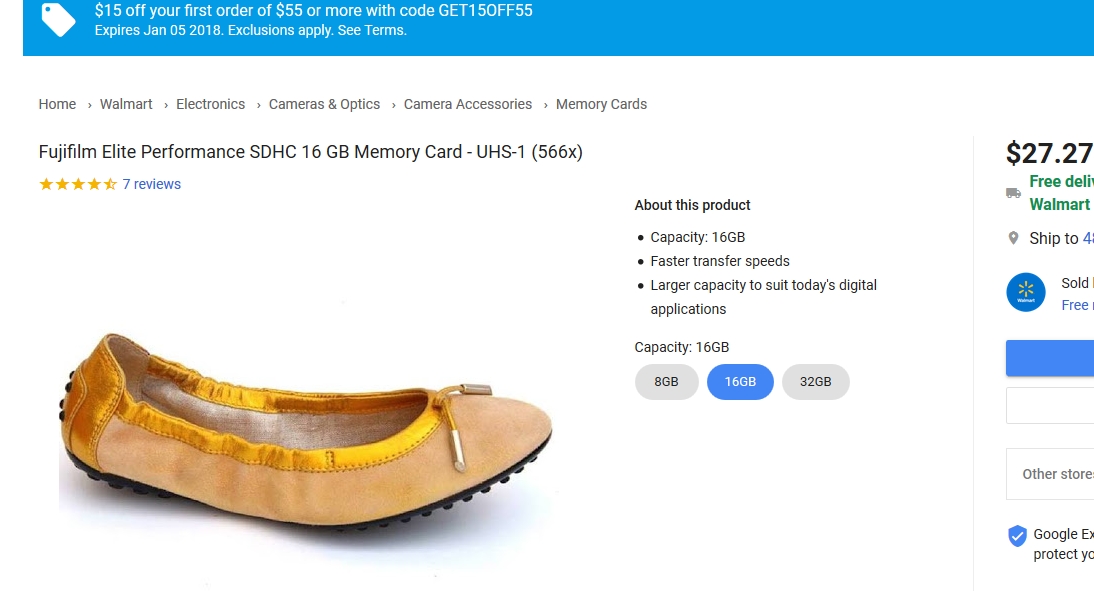This screenshot has width=1094, height=591.
Task: Click the white button below blue button
Action: click(x=1050, y=406)
